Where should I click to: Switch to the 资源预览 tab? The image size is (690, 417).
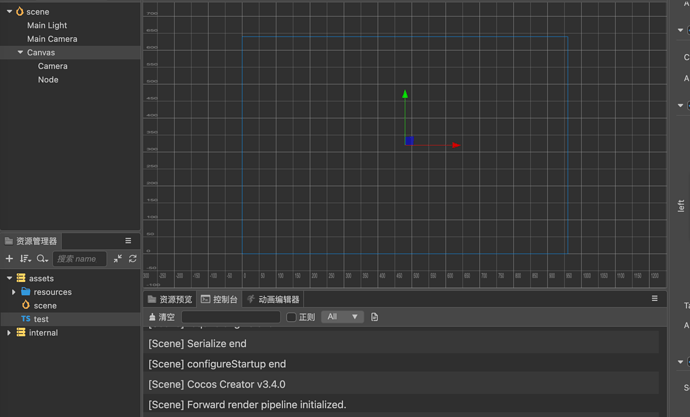170,300
